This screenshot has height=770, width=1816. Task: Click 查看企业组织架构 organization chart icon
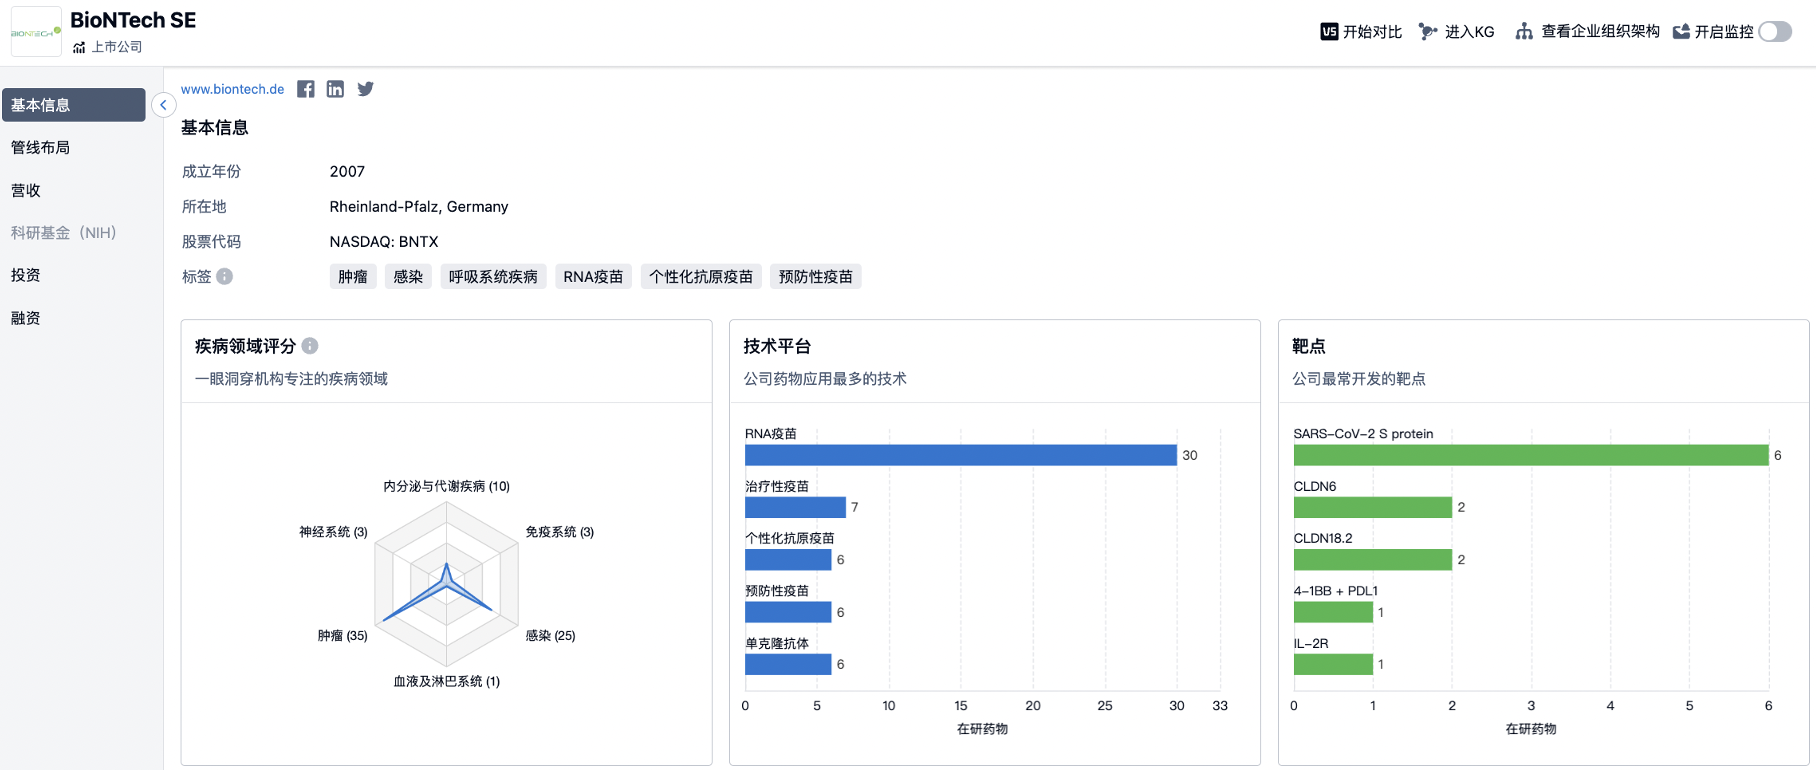coord(1524,32)
